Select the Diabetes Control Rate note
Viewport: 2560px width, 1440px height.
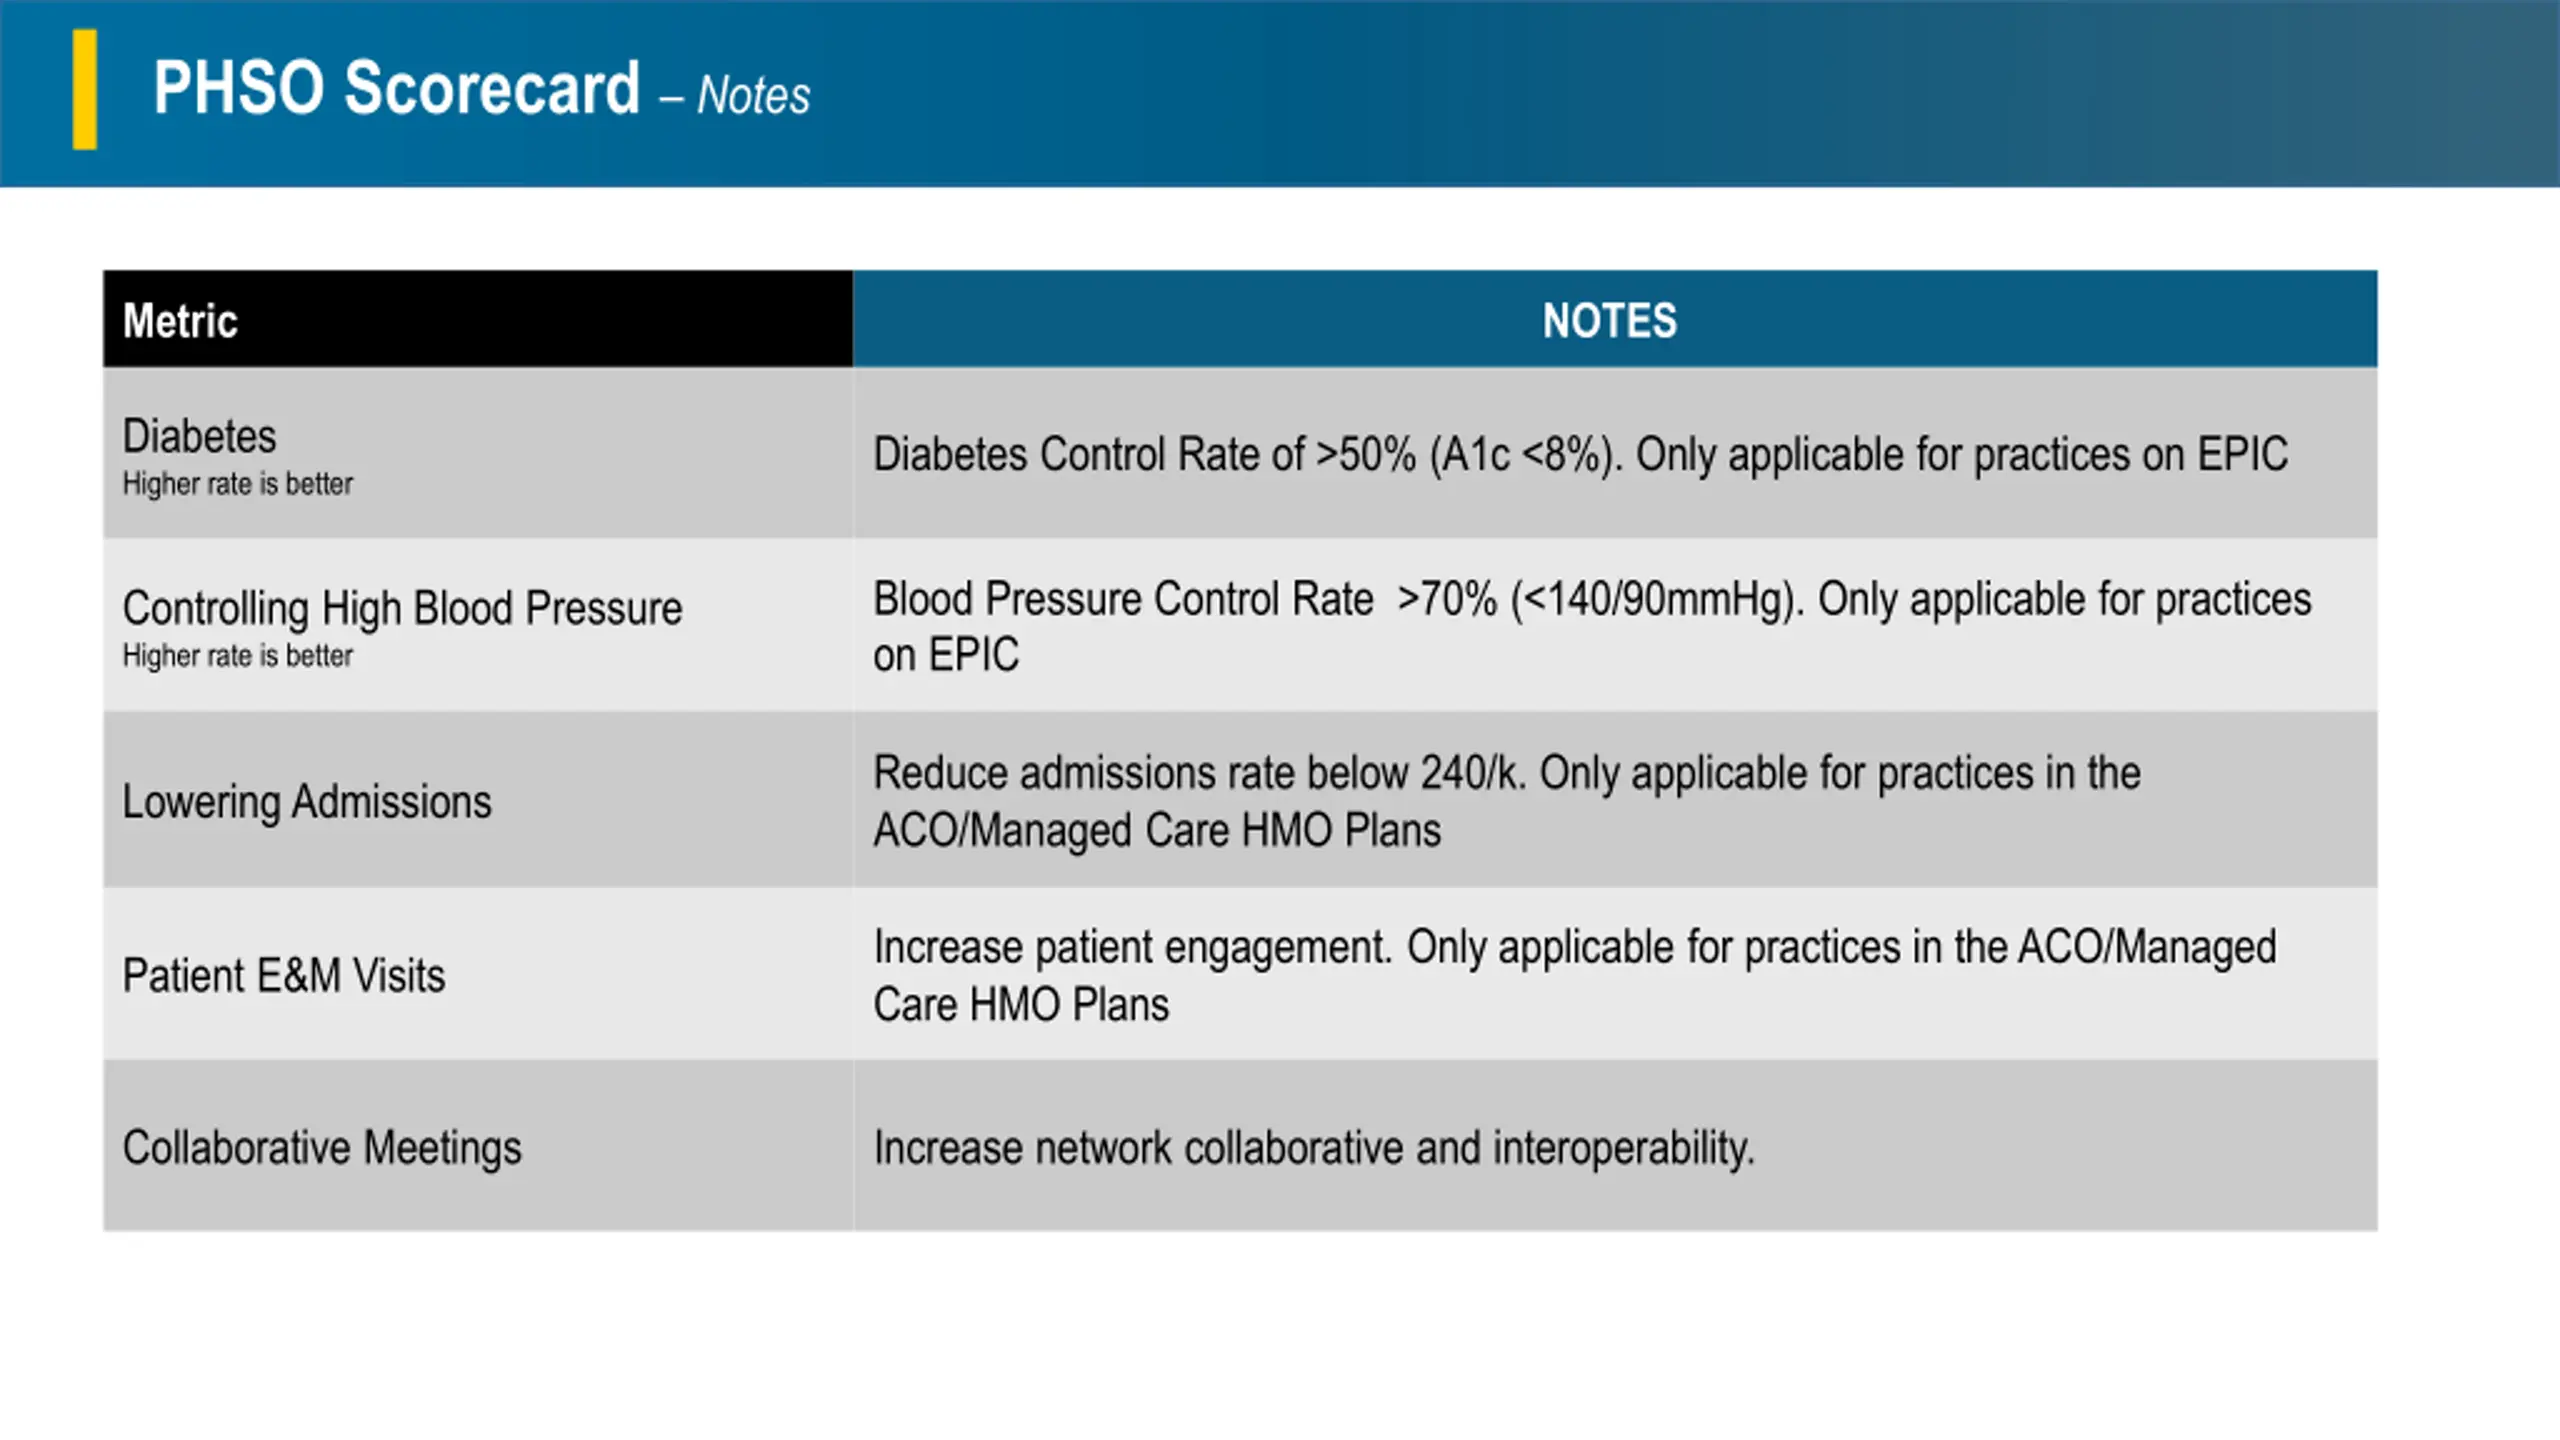pyautogui.click(x=1580, y=455)
